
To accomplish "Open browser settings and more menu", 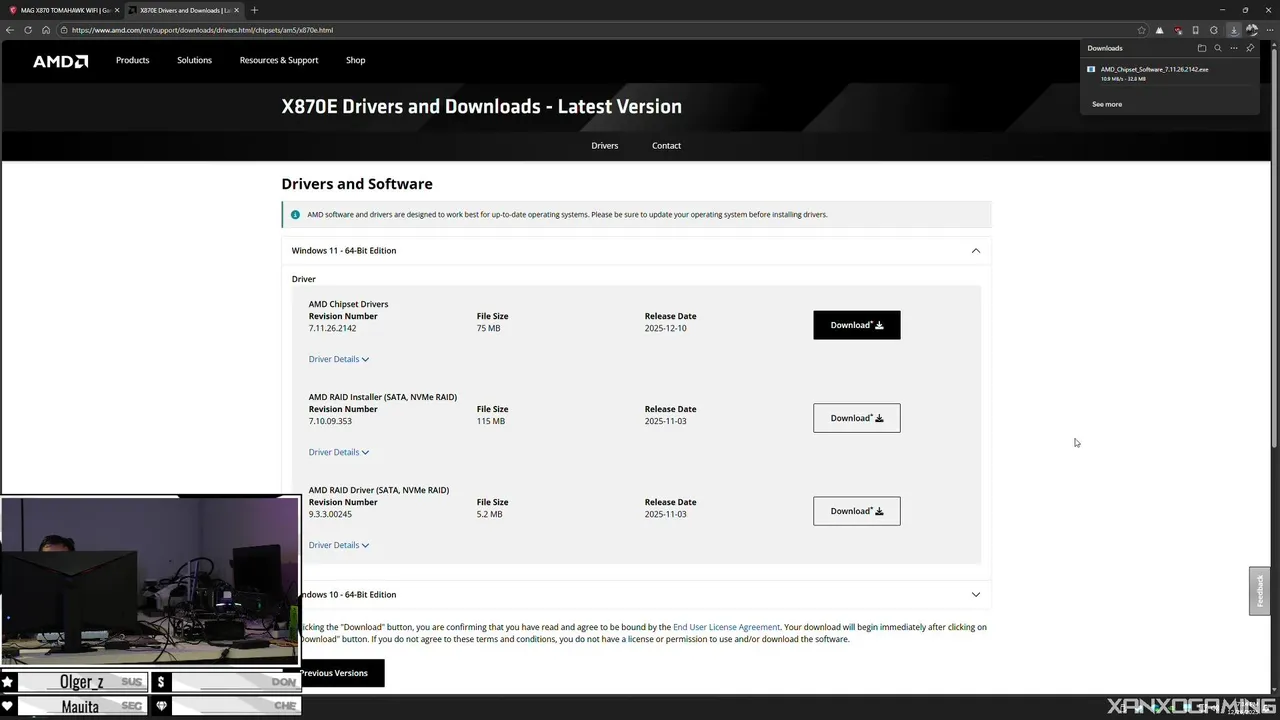I will [x=1268, y=30].
